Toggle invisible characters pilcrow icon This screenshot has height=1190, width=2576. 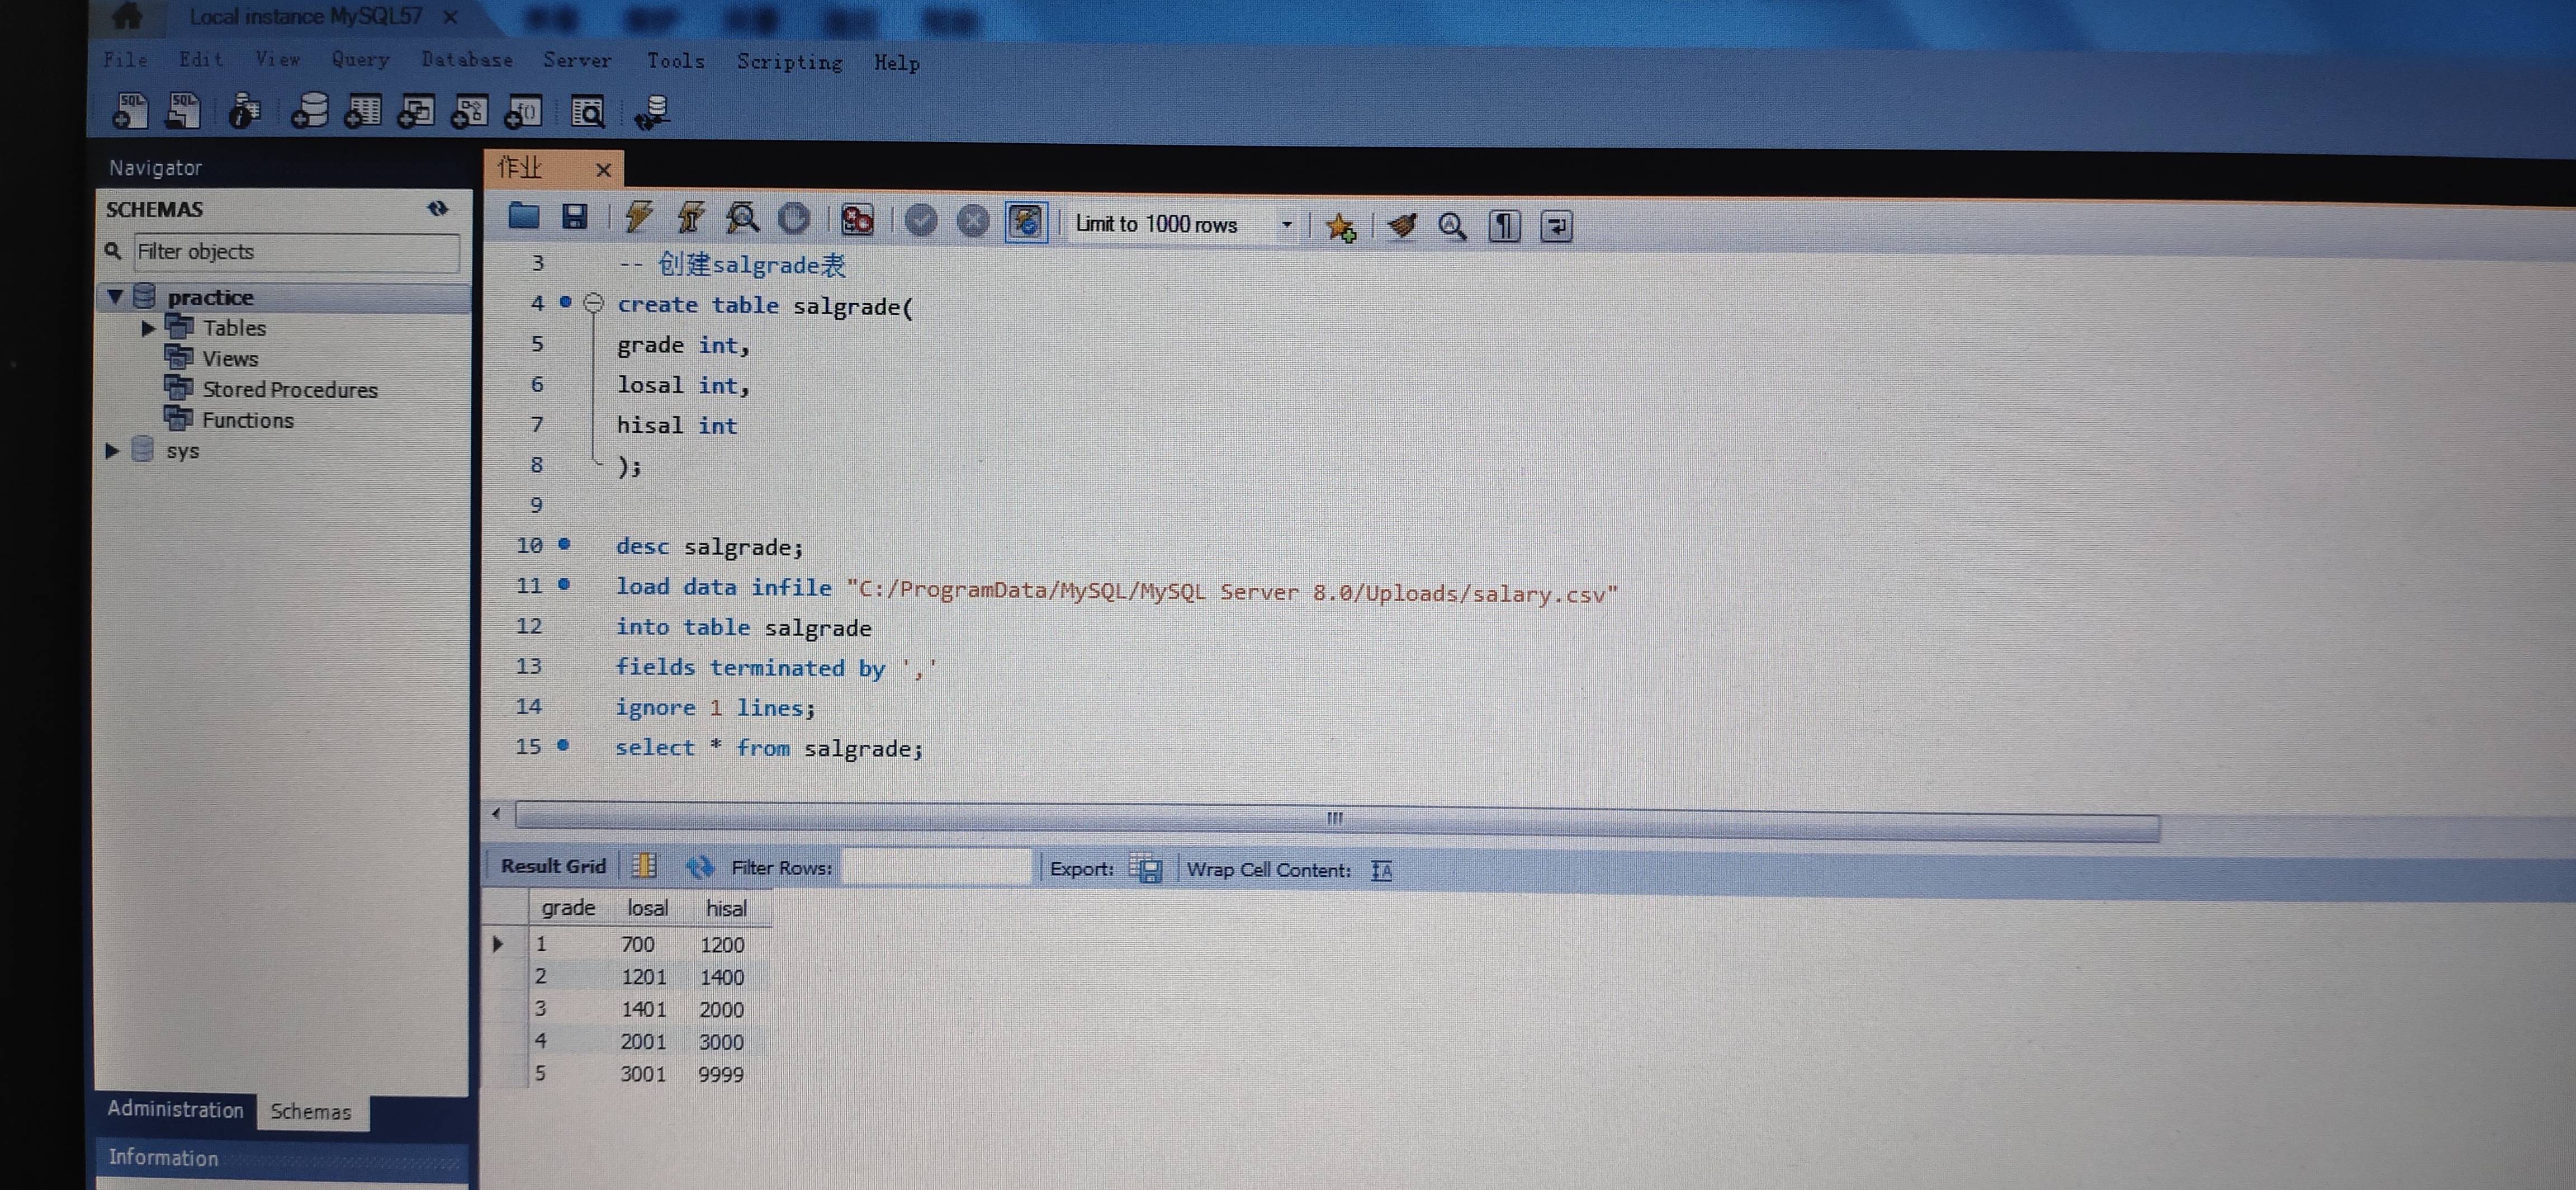point(1504,227)
